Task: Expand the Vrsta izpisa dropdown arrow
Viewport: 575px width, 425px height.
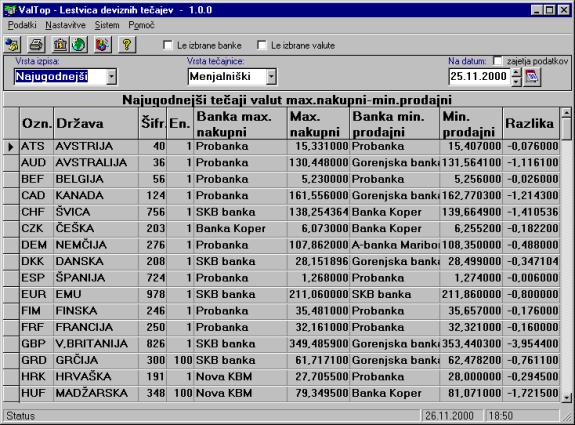Action: click(111, 77)
